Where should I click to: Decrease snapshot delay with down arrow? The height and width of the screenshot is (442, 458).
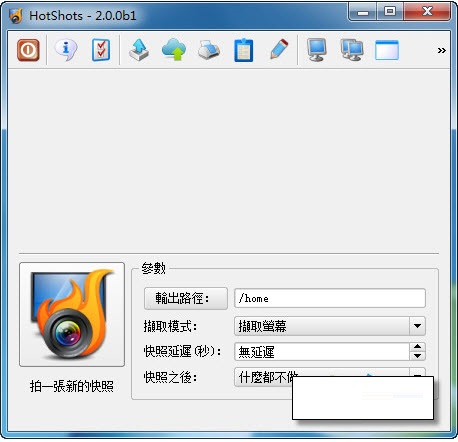[417, 356]
